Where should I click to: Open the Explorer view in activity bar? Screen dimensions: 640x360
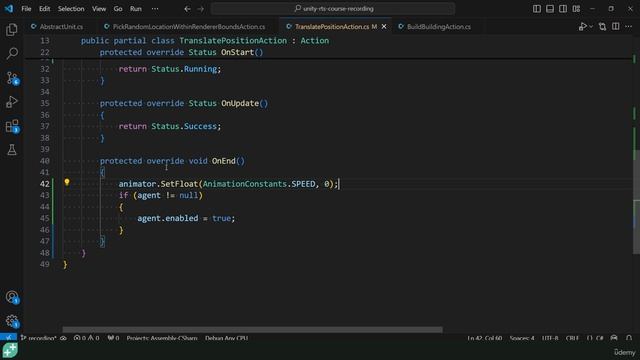[12, 29]
